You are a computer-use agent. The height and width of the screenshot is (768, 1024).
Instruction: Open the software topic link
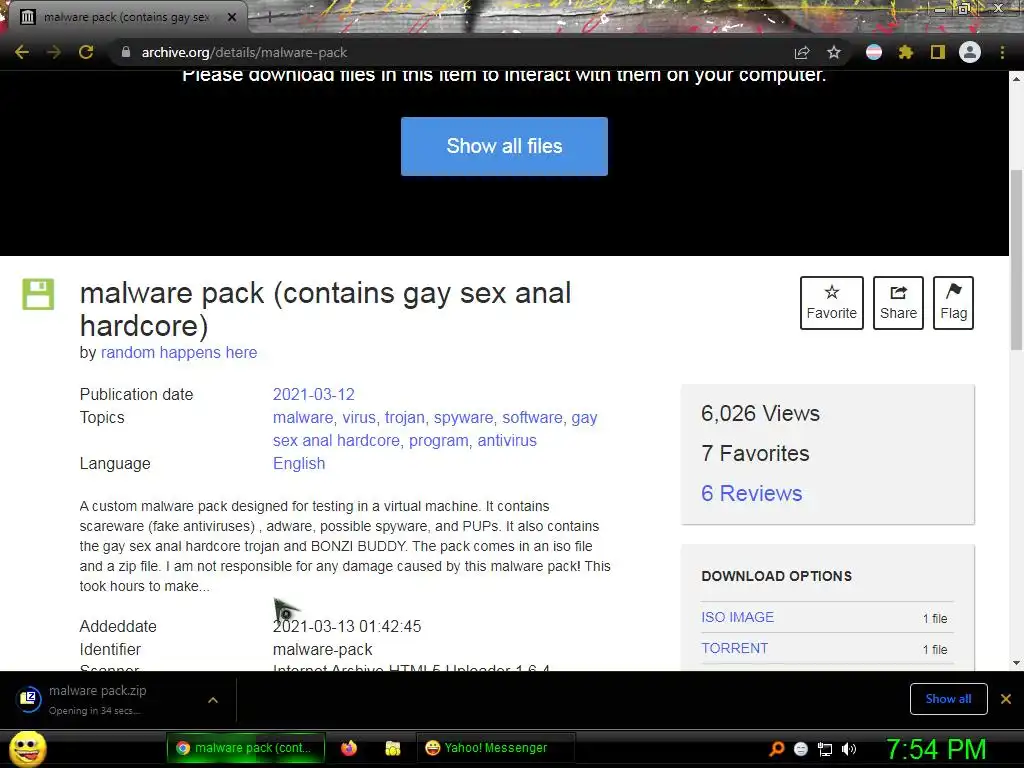tap(532, 417)
